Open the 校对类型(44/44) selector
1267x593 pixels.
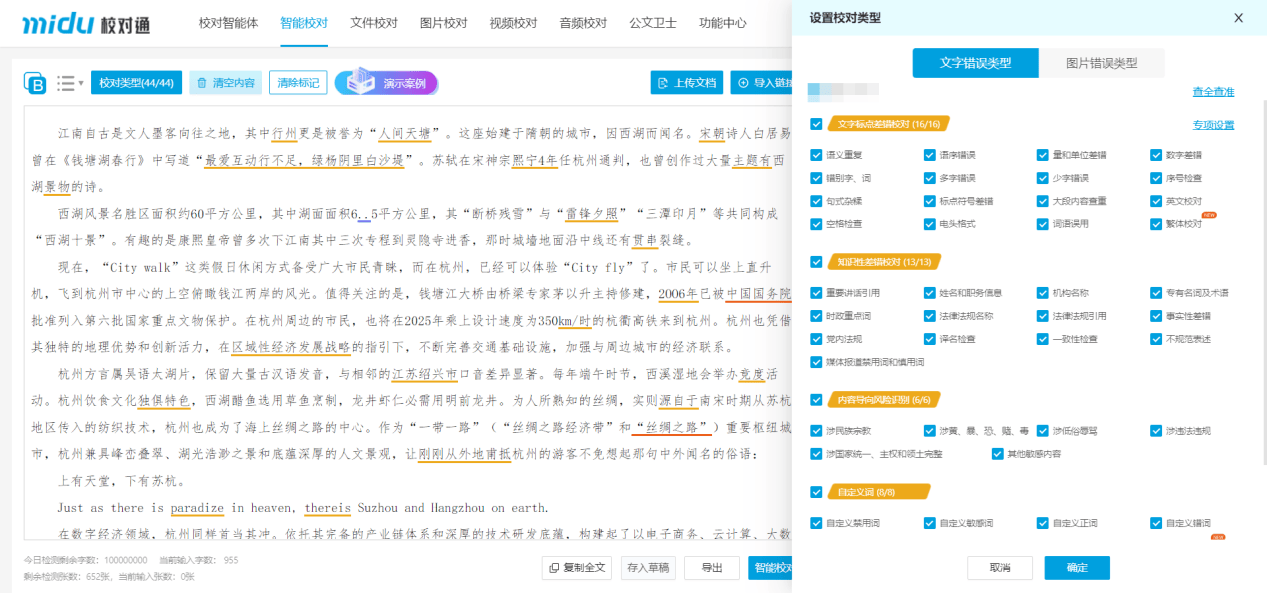point(136,83)
